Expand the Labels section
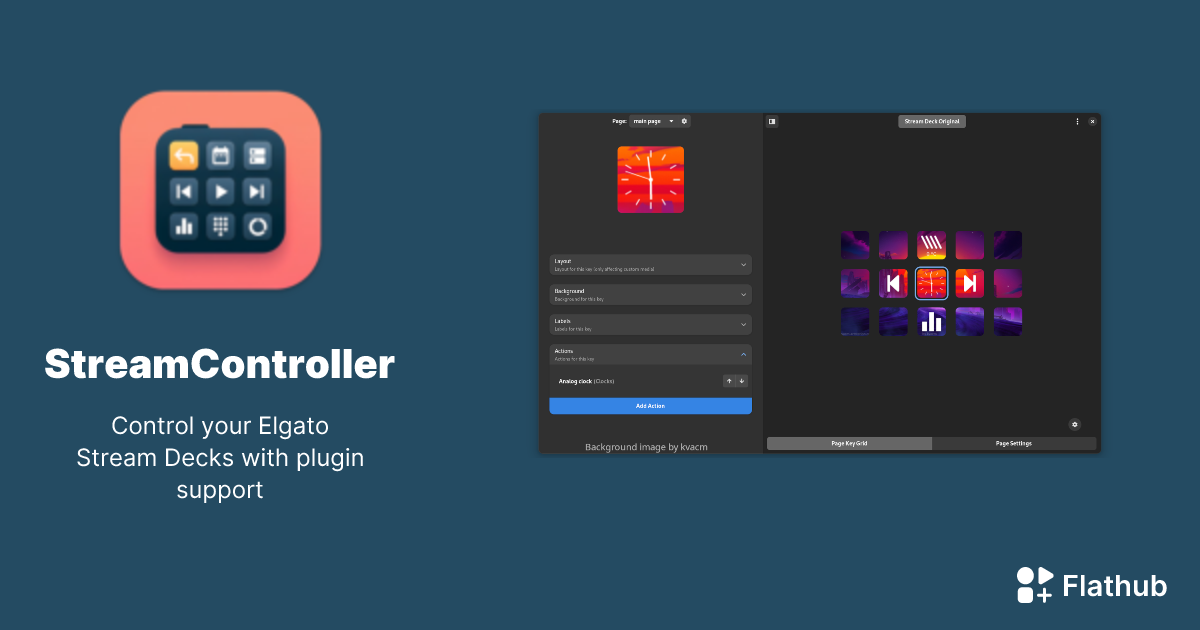The width and height of the screenshot is (1200, 630). tap(650, 324)
